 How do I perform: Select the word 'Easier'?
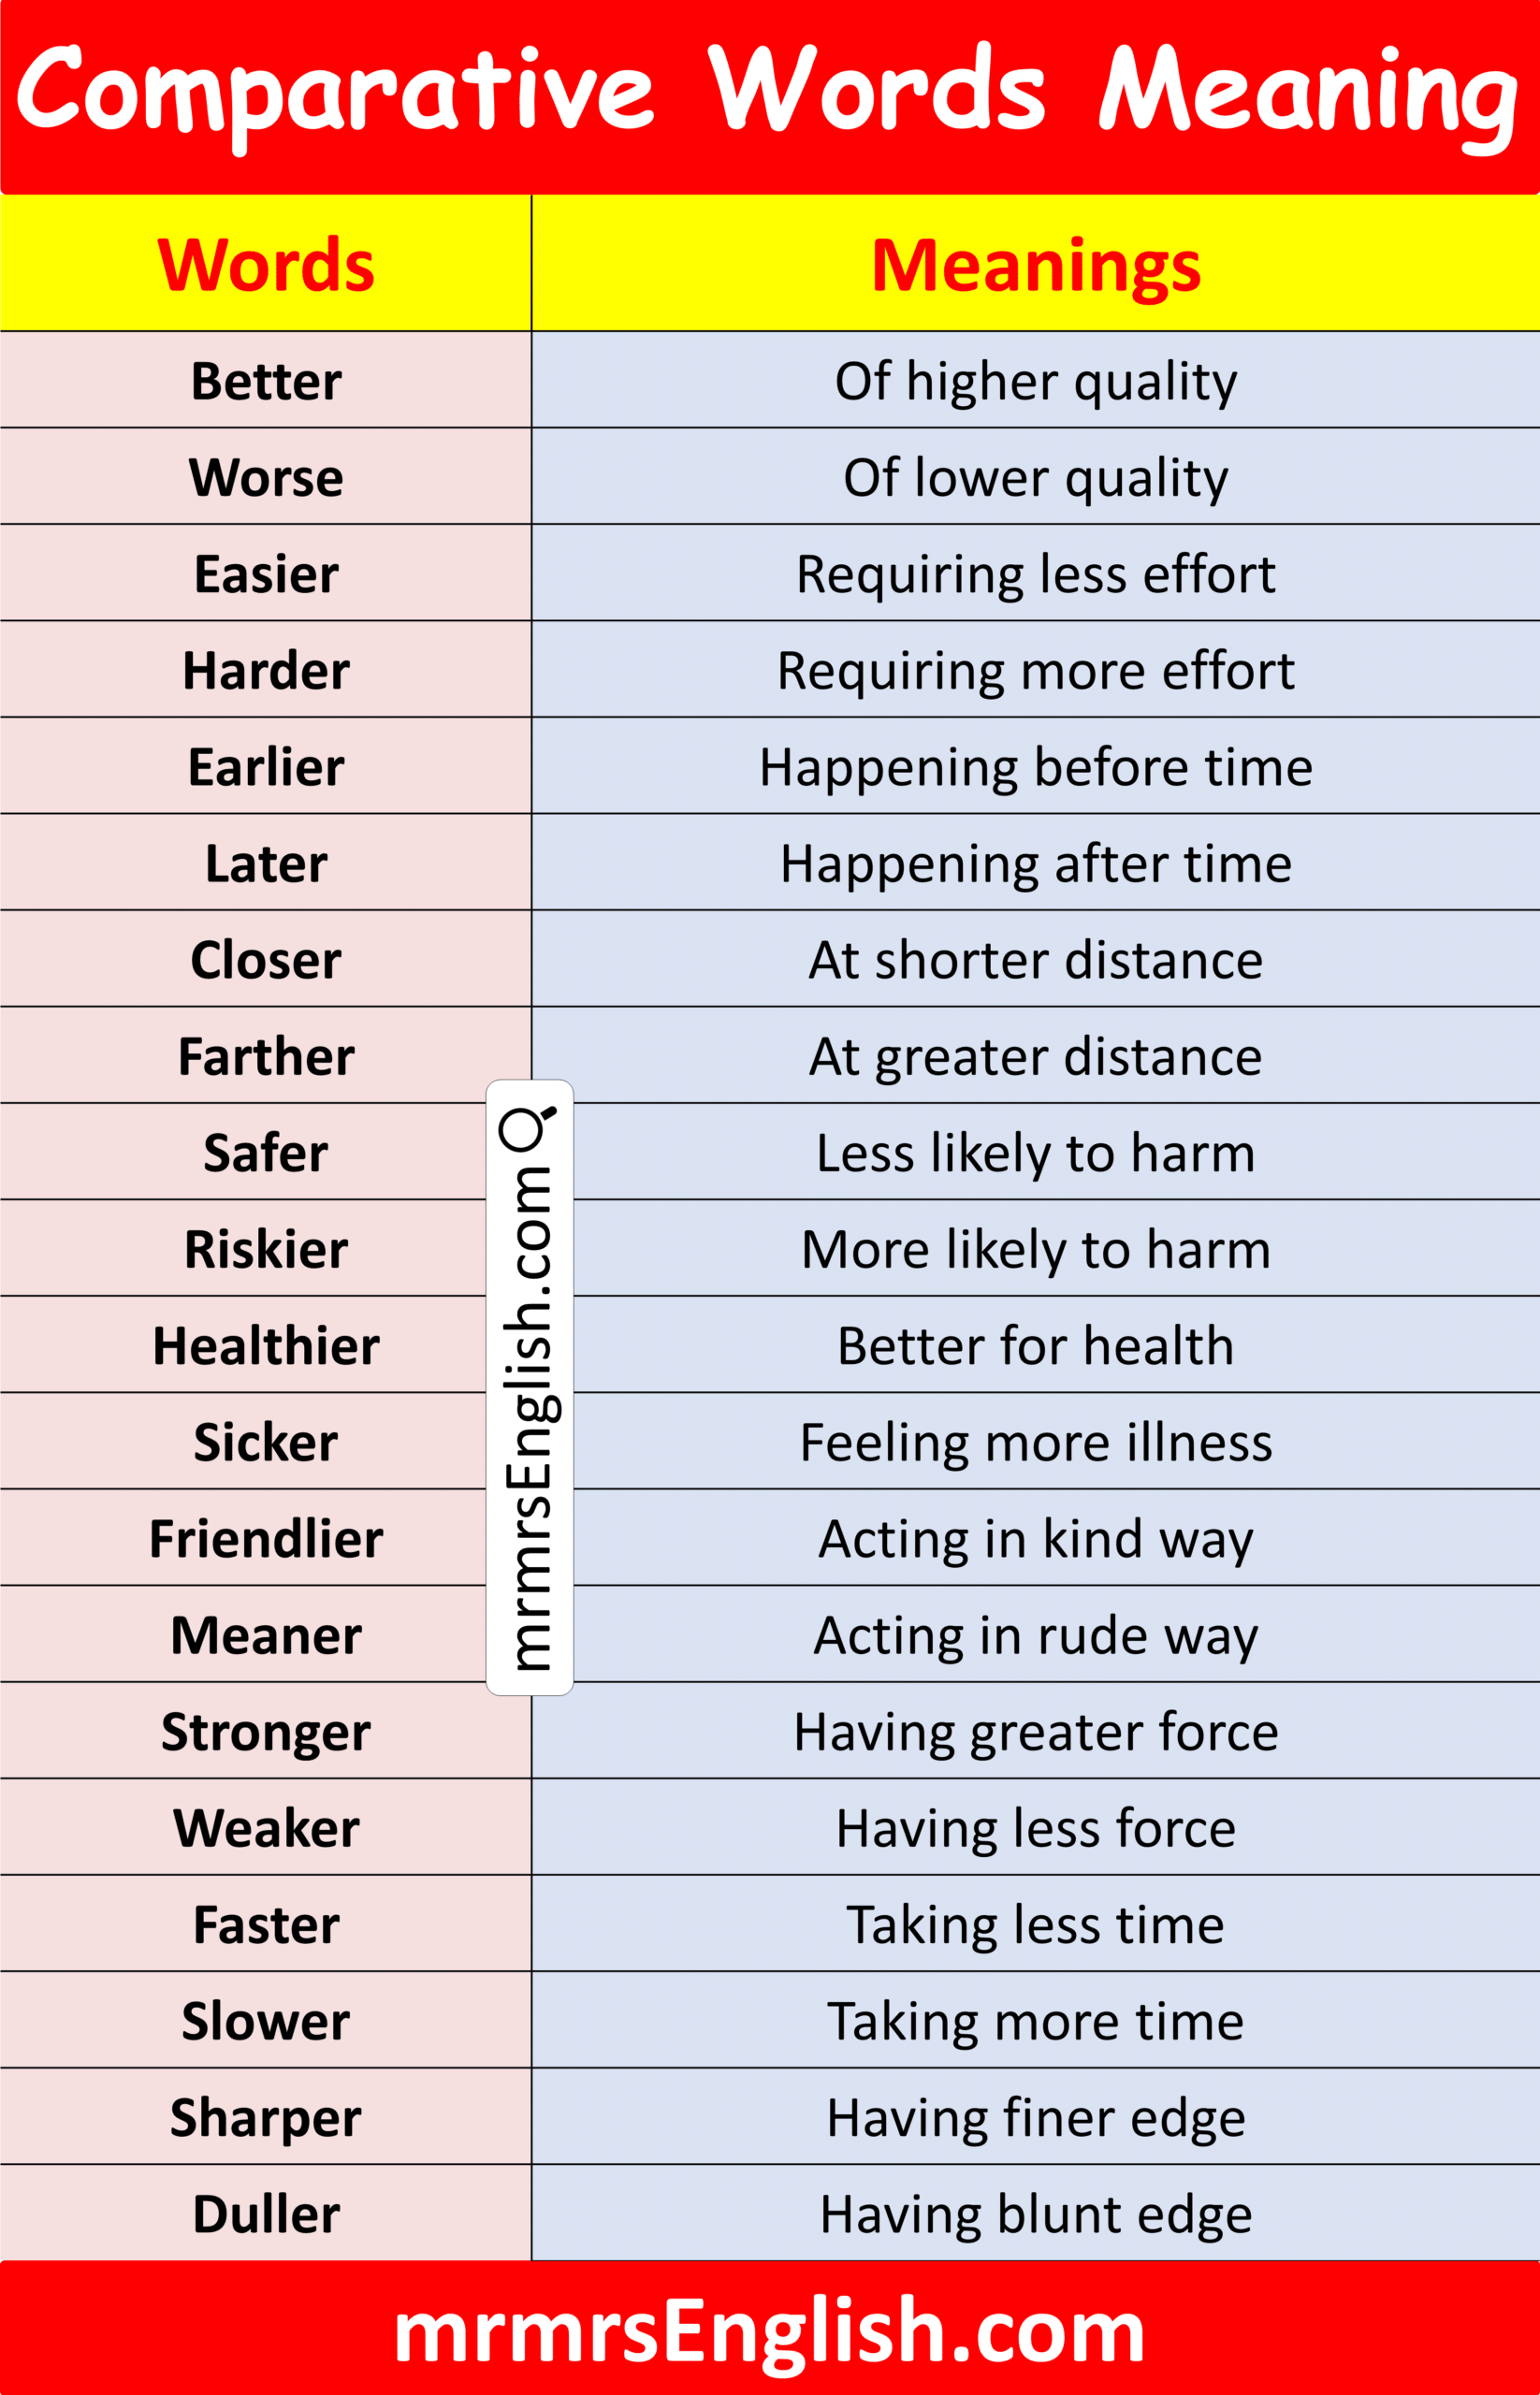[266, 574]
